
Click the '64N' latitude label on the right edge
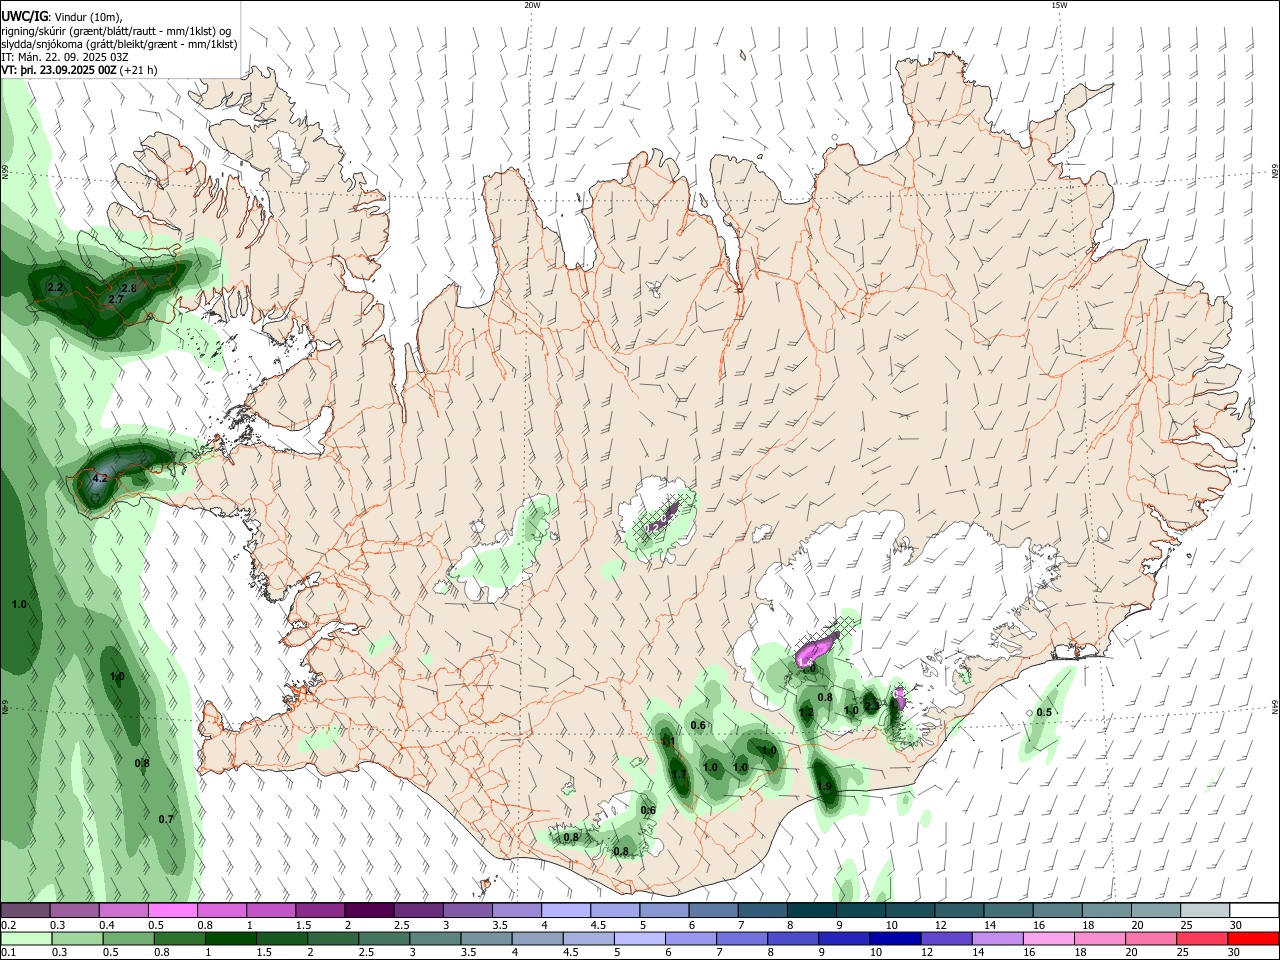coord(1275,706)
